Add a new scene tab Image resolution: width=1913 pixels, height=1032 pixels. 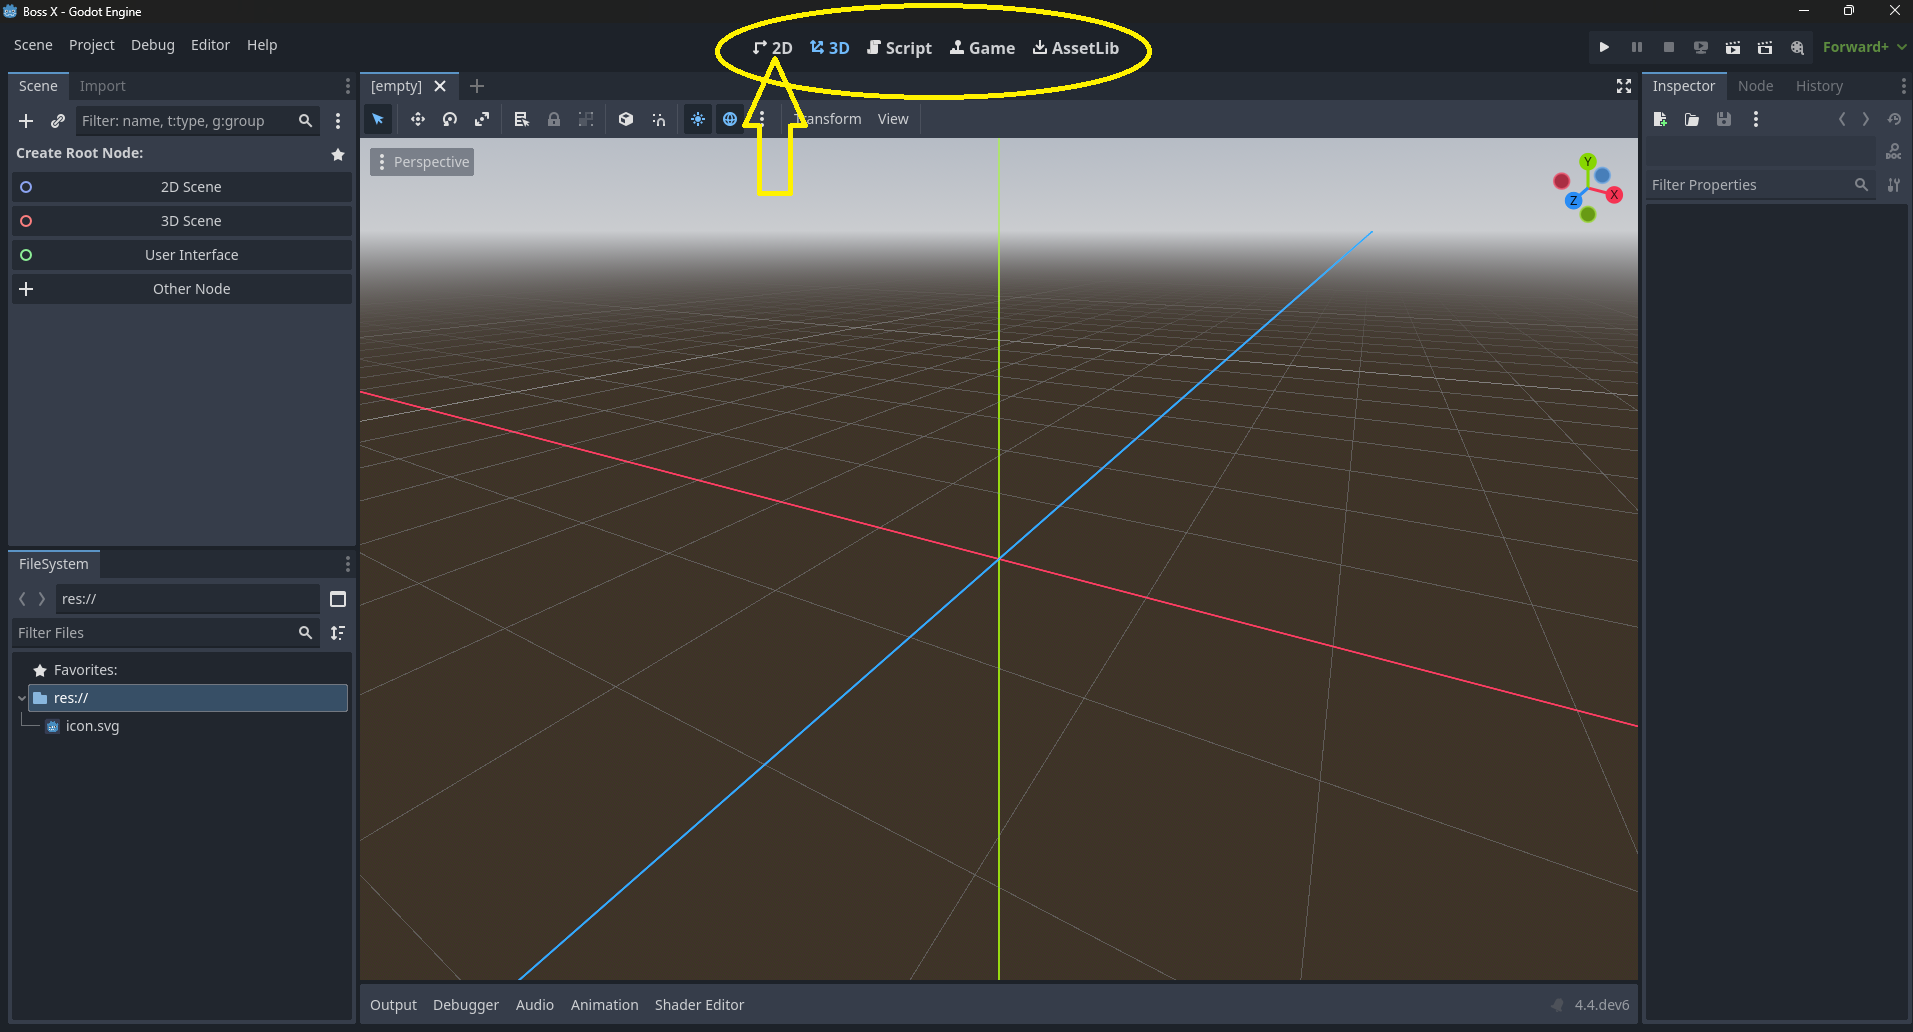coord(477,86)
